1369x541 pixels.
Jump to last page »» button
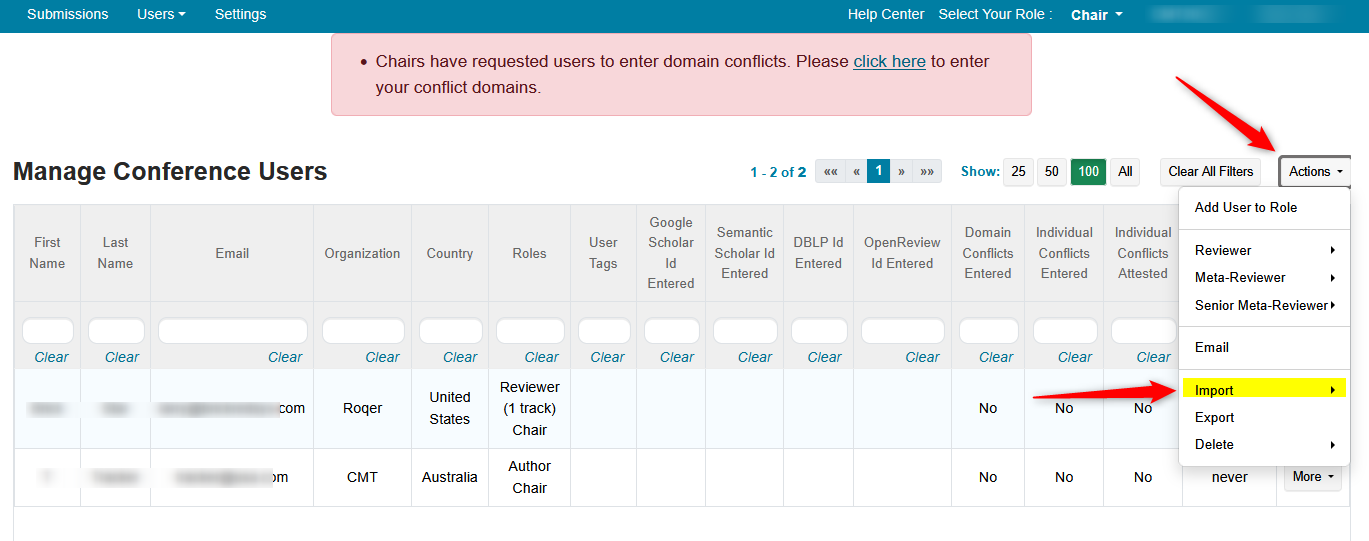(927, 172)
